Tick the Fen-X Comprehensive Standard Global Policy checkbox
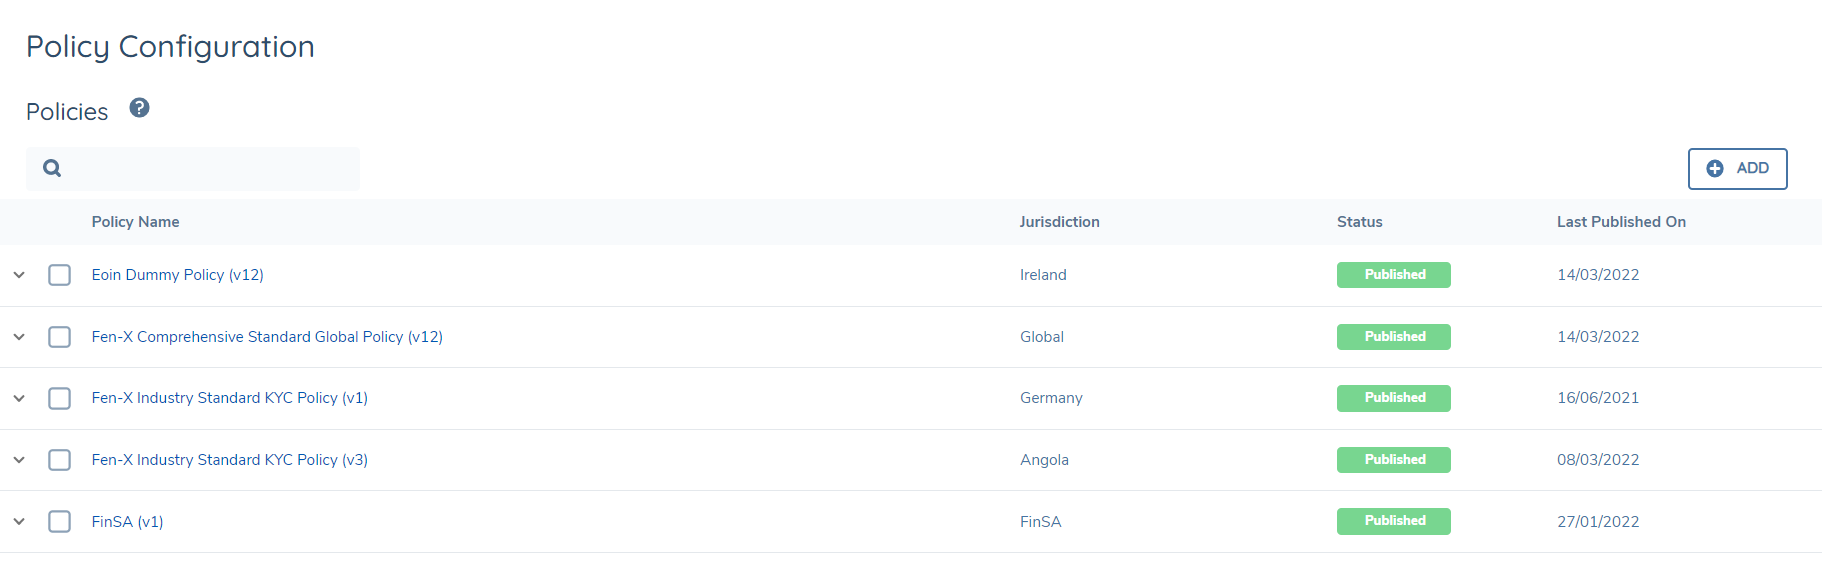Screen dimensions: 1822x588 (60, 337)
